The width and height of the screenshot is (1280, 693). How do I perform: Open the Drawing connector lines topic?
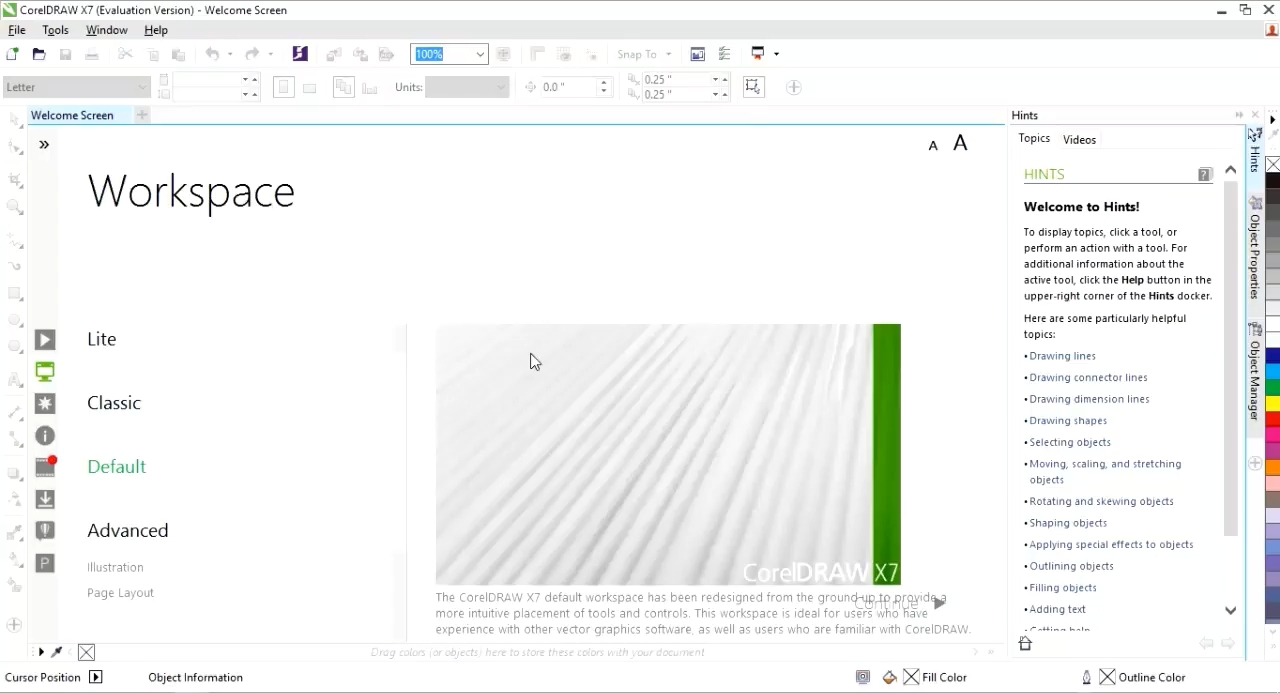coord(1088,377)
